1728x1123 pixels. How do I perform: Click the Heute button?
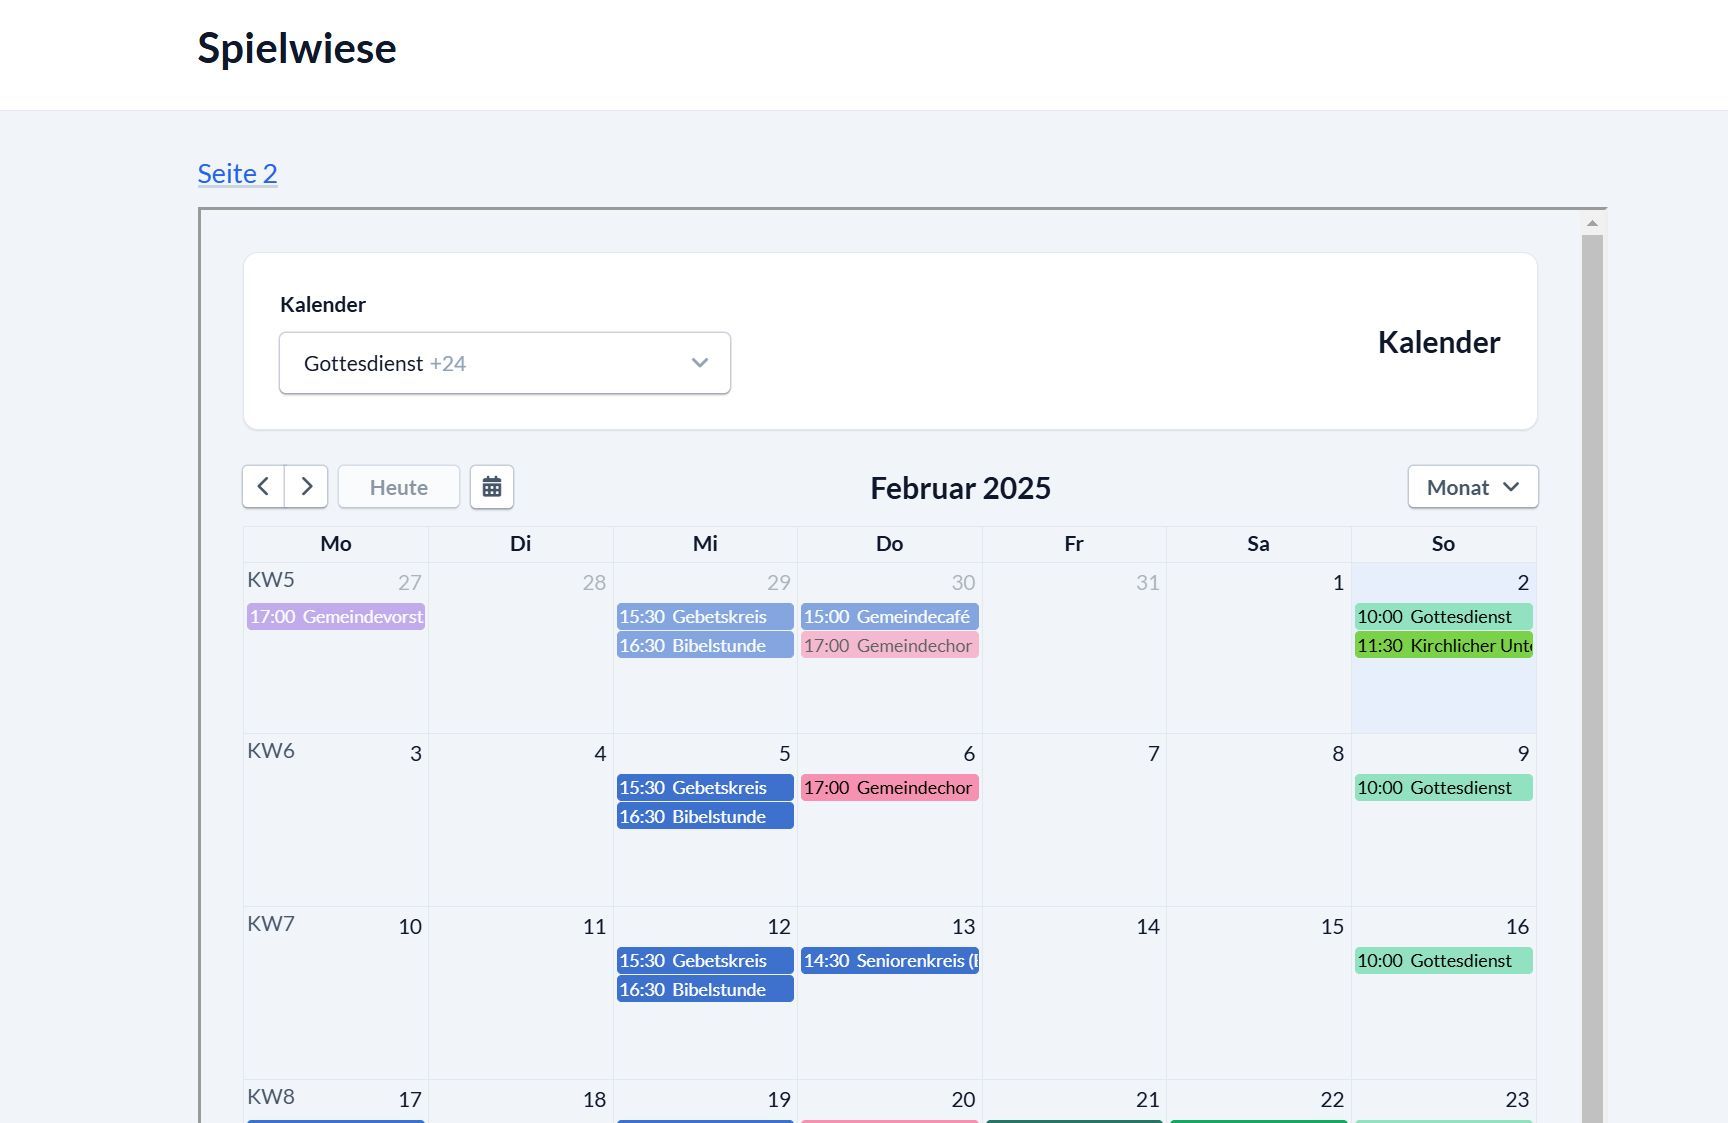tap(399, 487)
